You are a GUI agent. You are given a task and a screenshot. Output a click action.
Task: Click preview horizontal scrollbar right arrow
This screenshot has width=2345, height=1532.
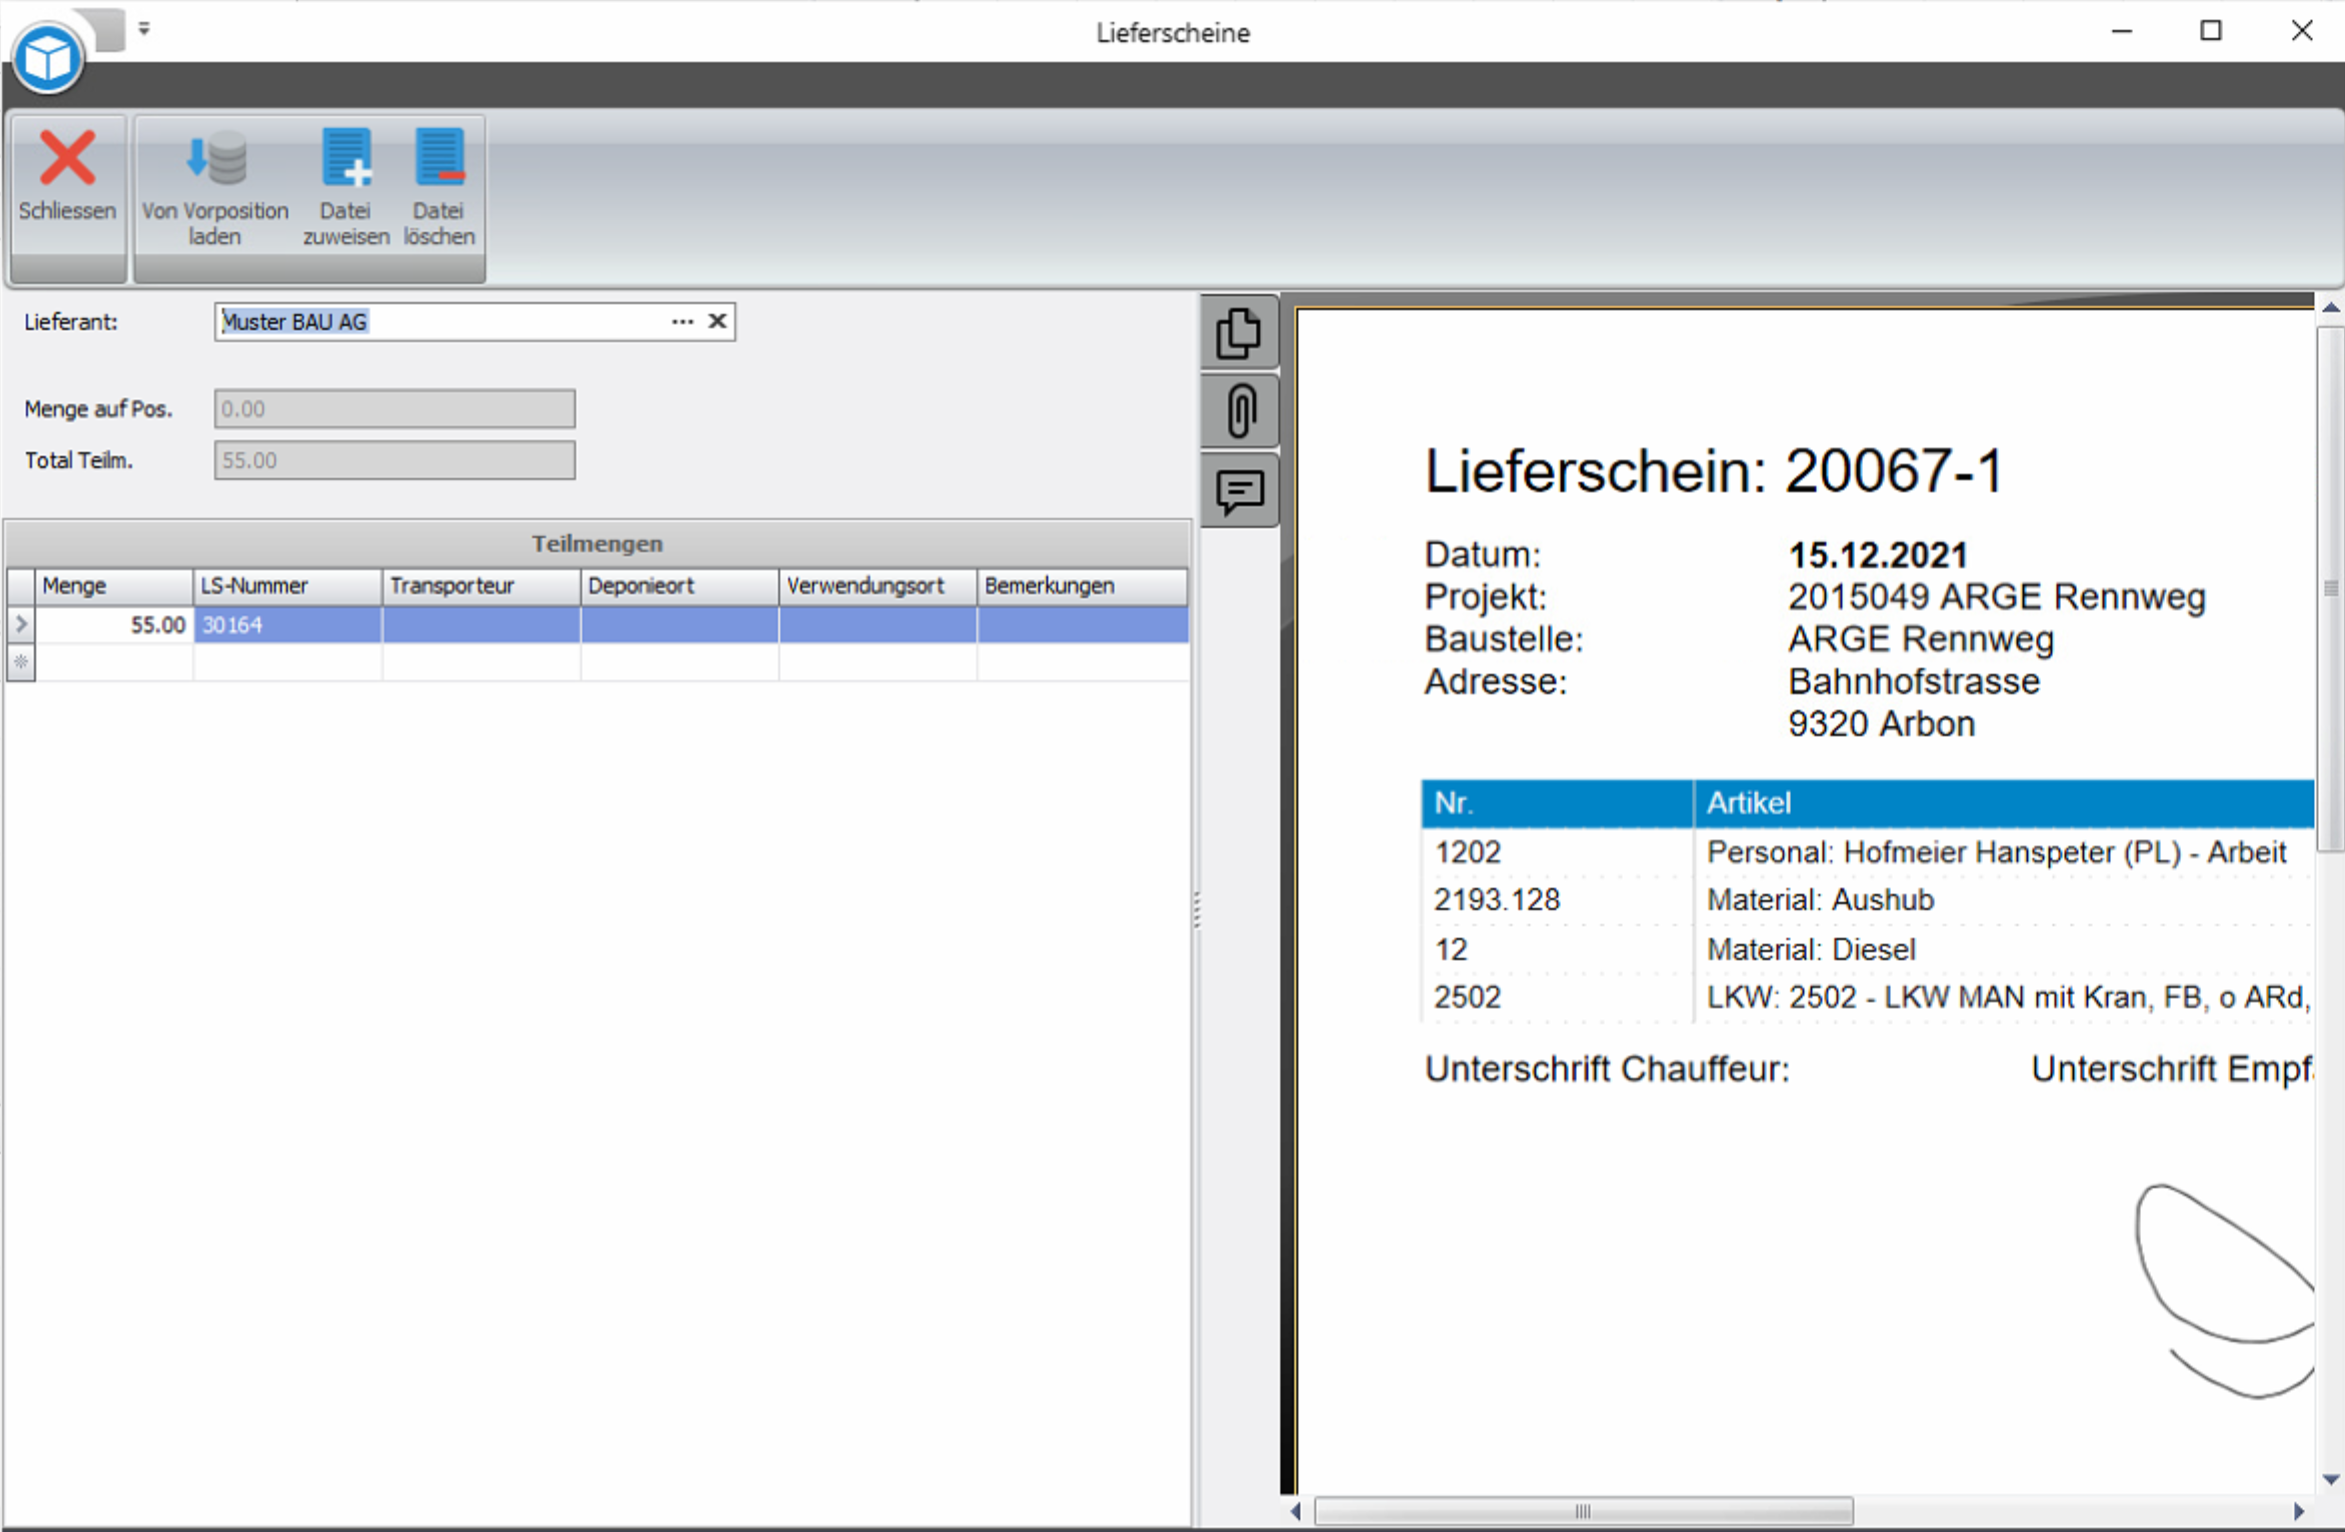[2299, 1511]
